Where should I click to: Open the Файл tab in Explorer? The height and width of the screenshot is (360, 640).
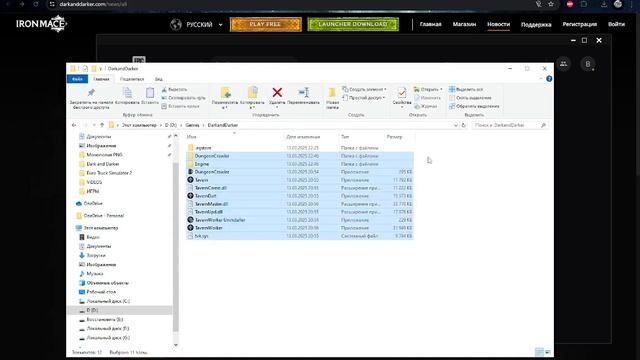pyautogui.click(x=77, y=79)
